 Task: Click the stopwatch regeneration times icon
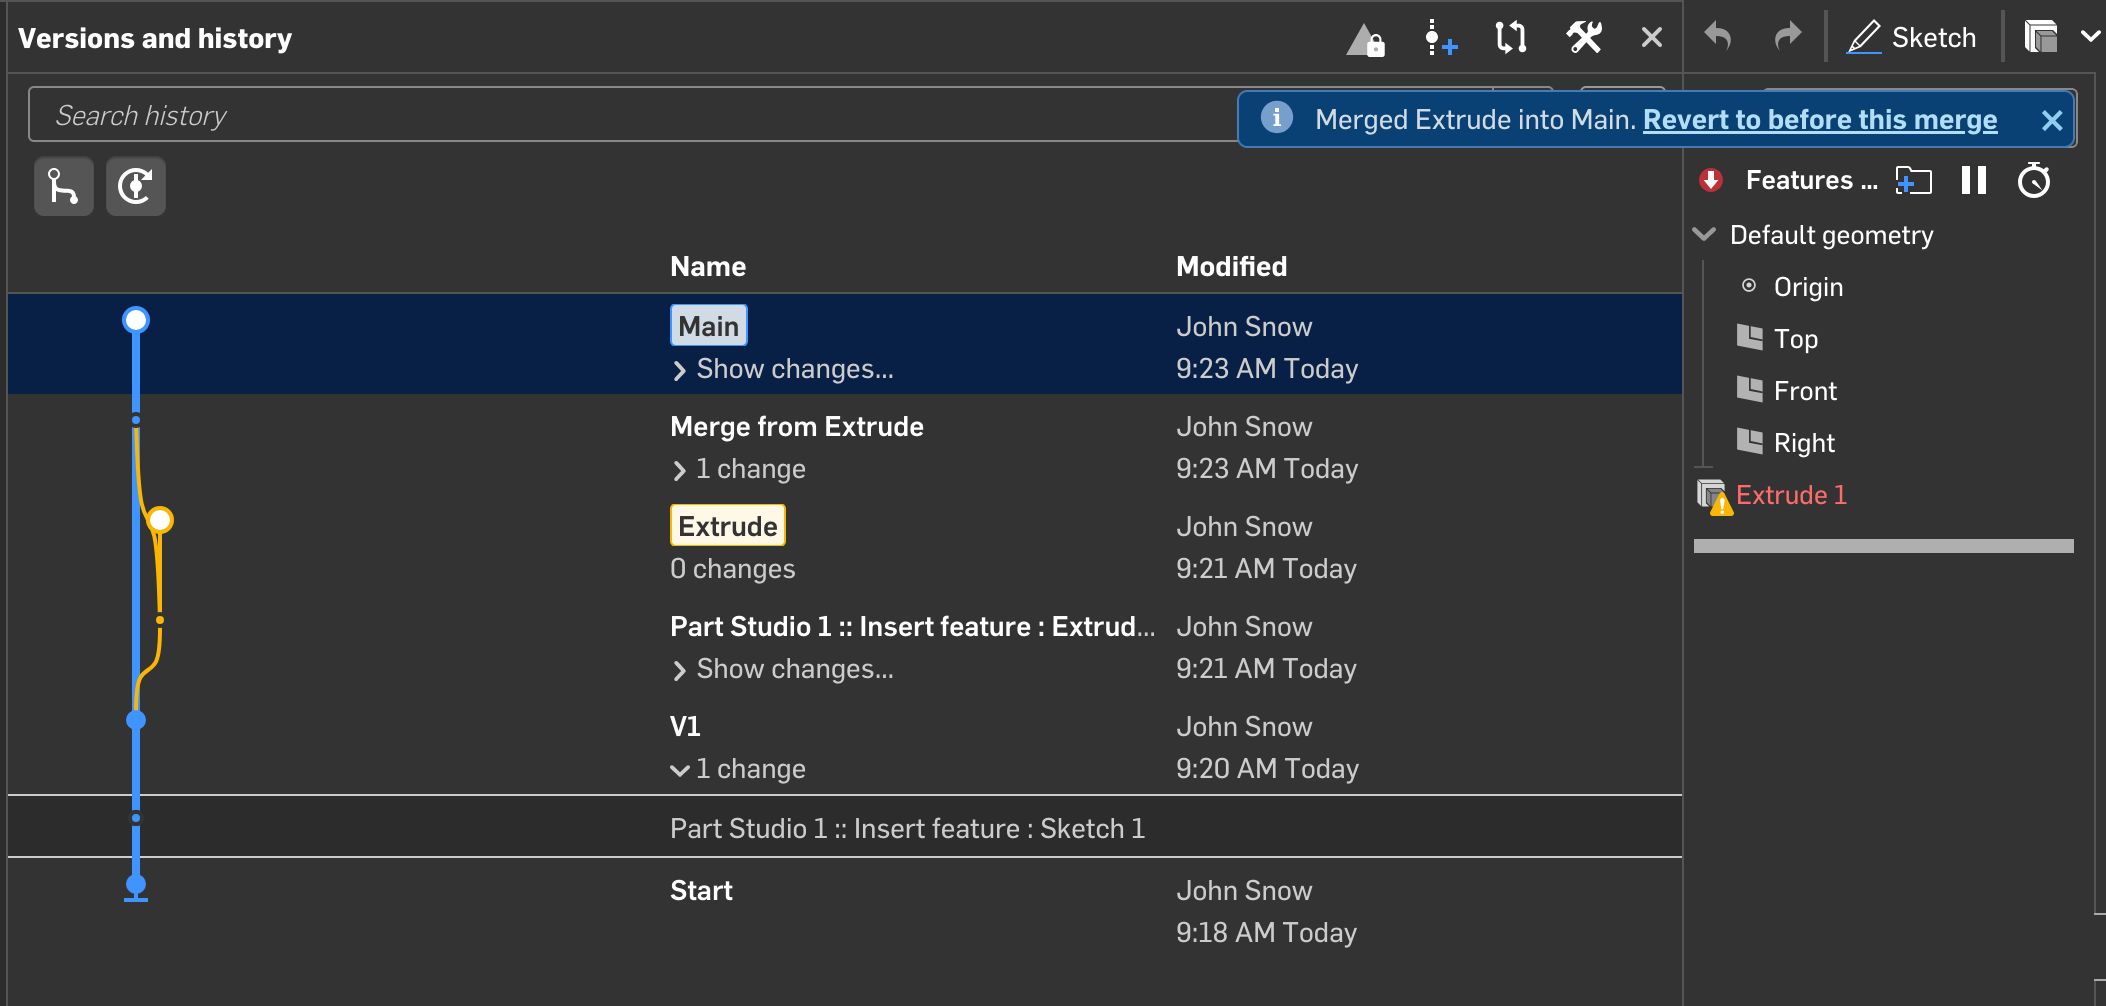tap(2034, 180)
